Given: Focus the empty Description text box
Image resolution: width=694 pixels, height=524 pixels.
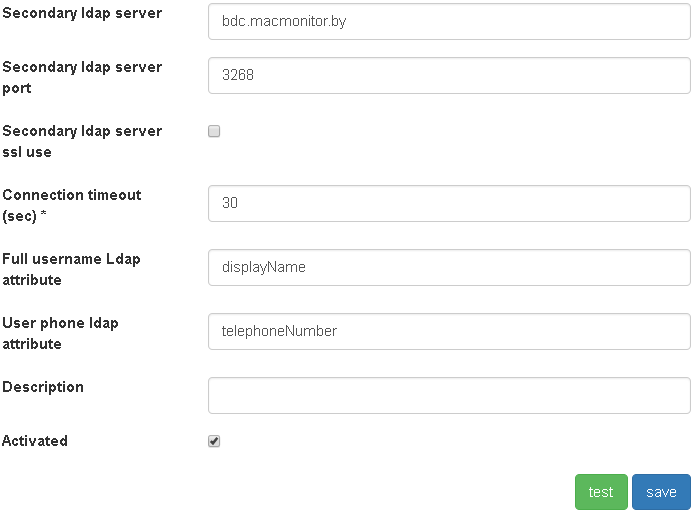Looking at the screenshot, I should point(449,395).
